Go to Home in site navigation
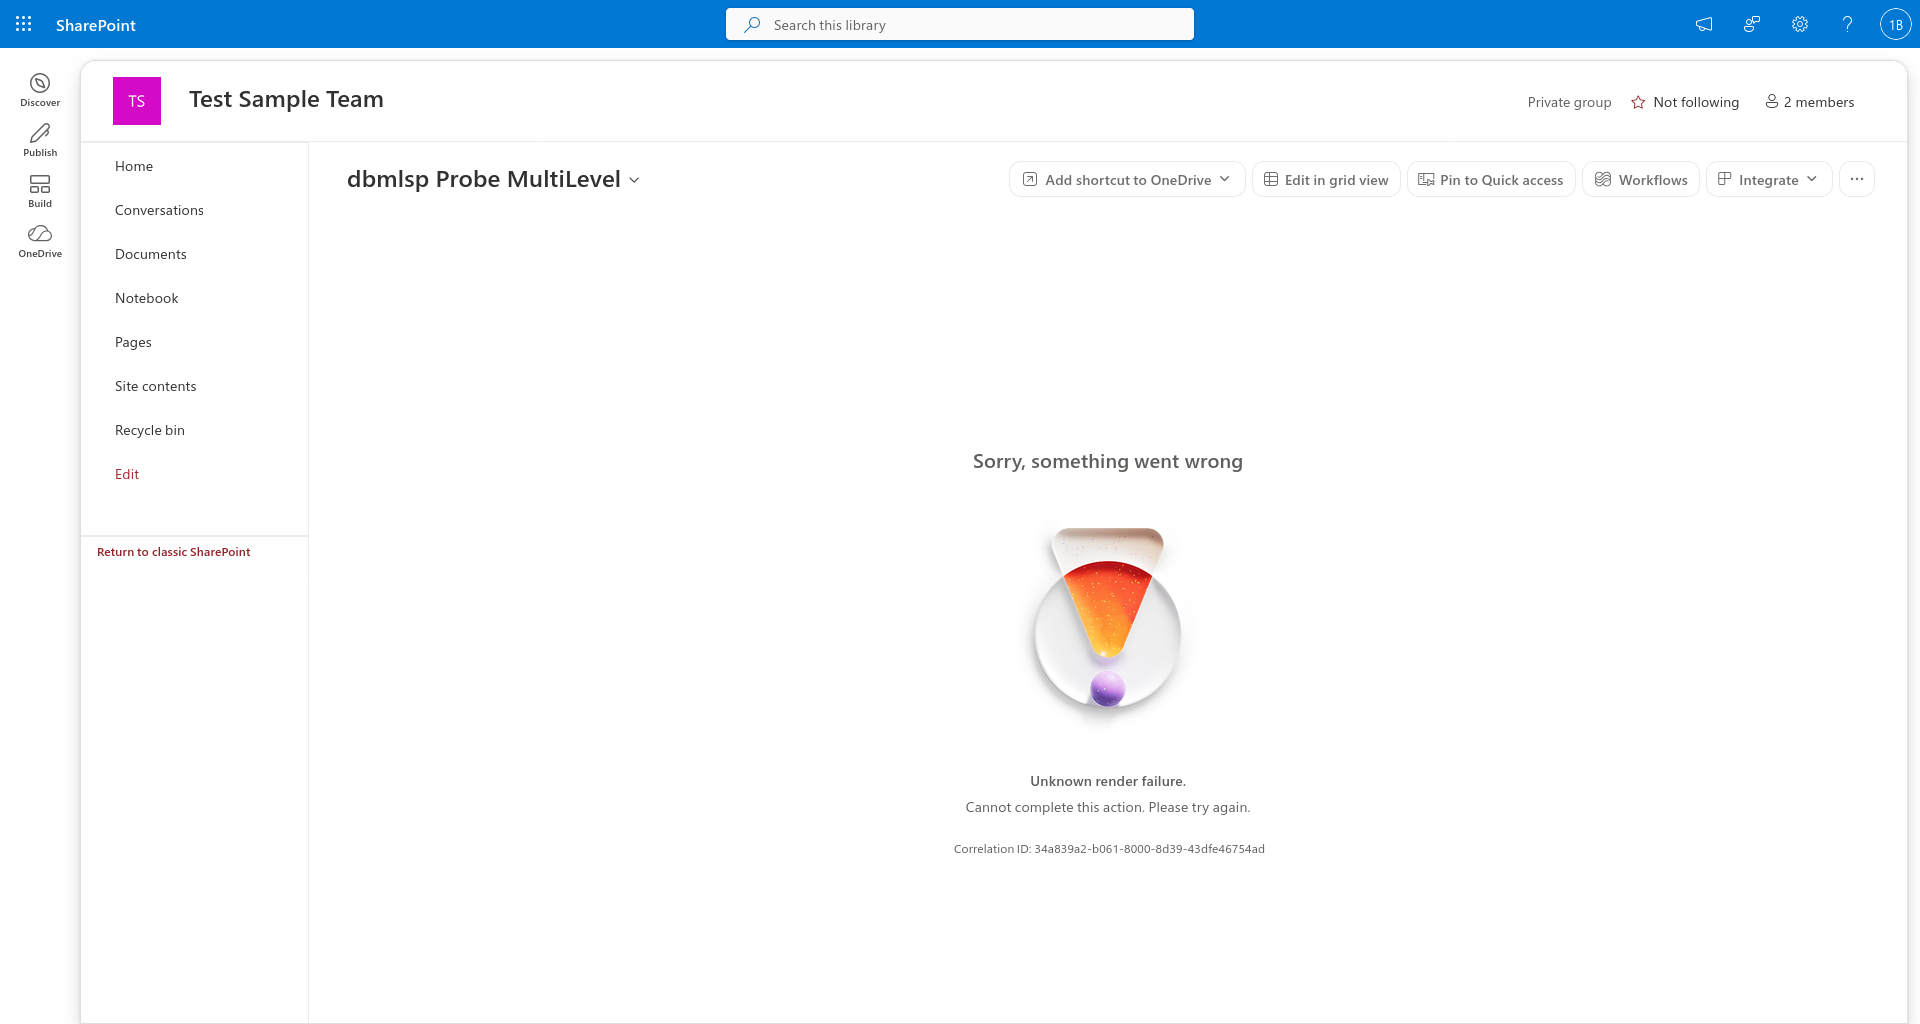This screenshot has height=1024, width=1920. click(134, 166)
